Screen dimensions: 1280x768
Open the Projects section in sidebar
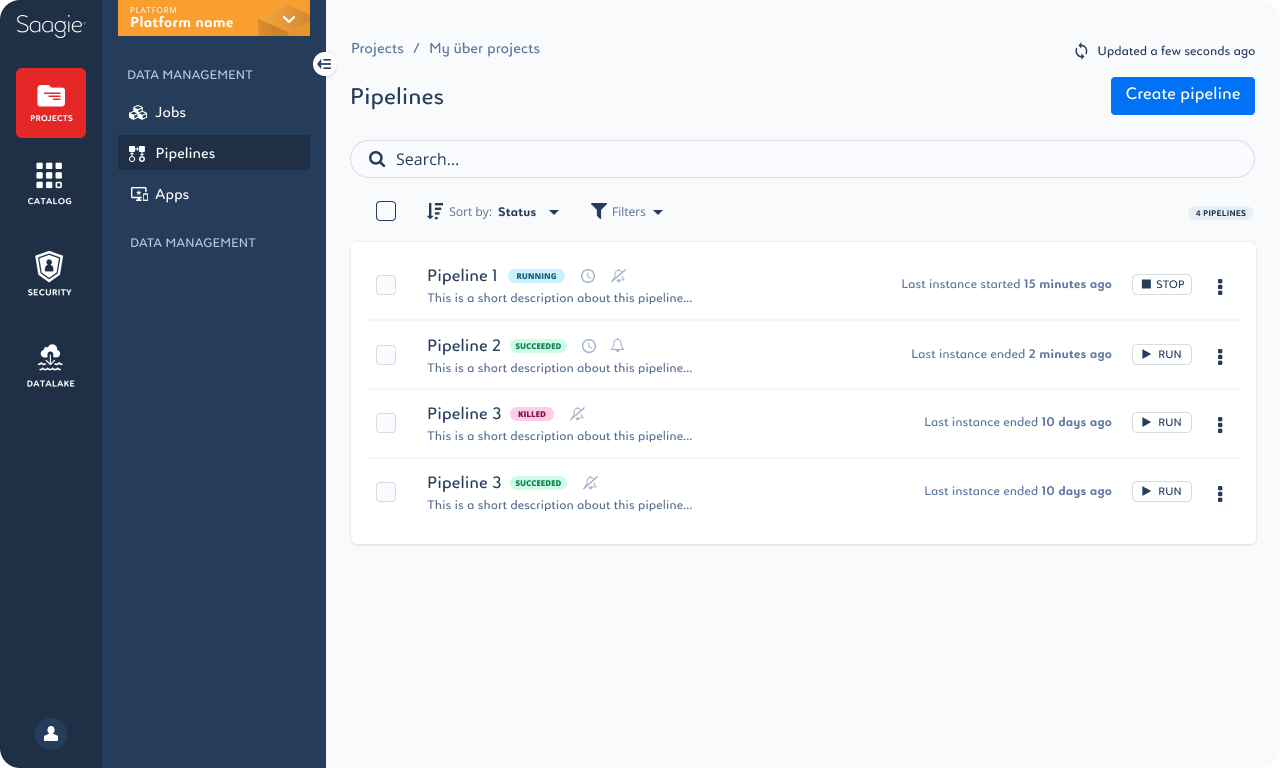(x=51, y=102)
